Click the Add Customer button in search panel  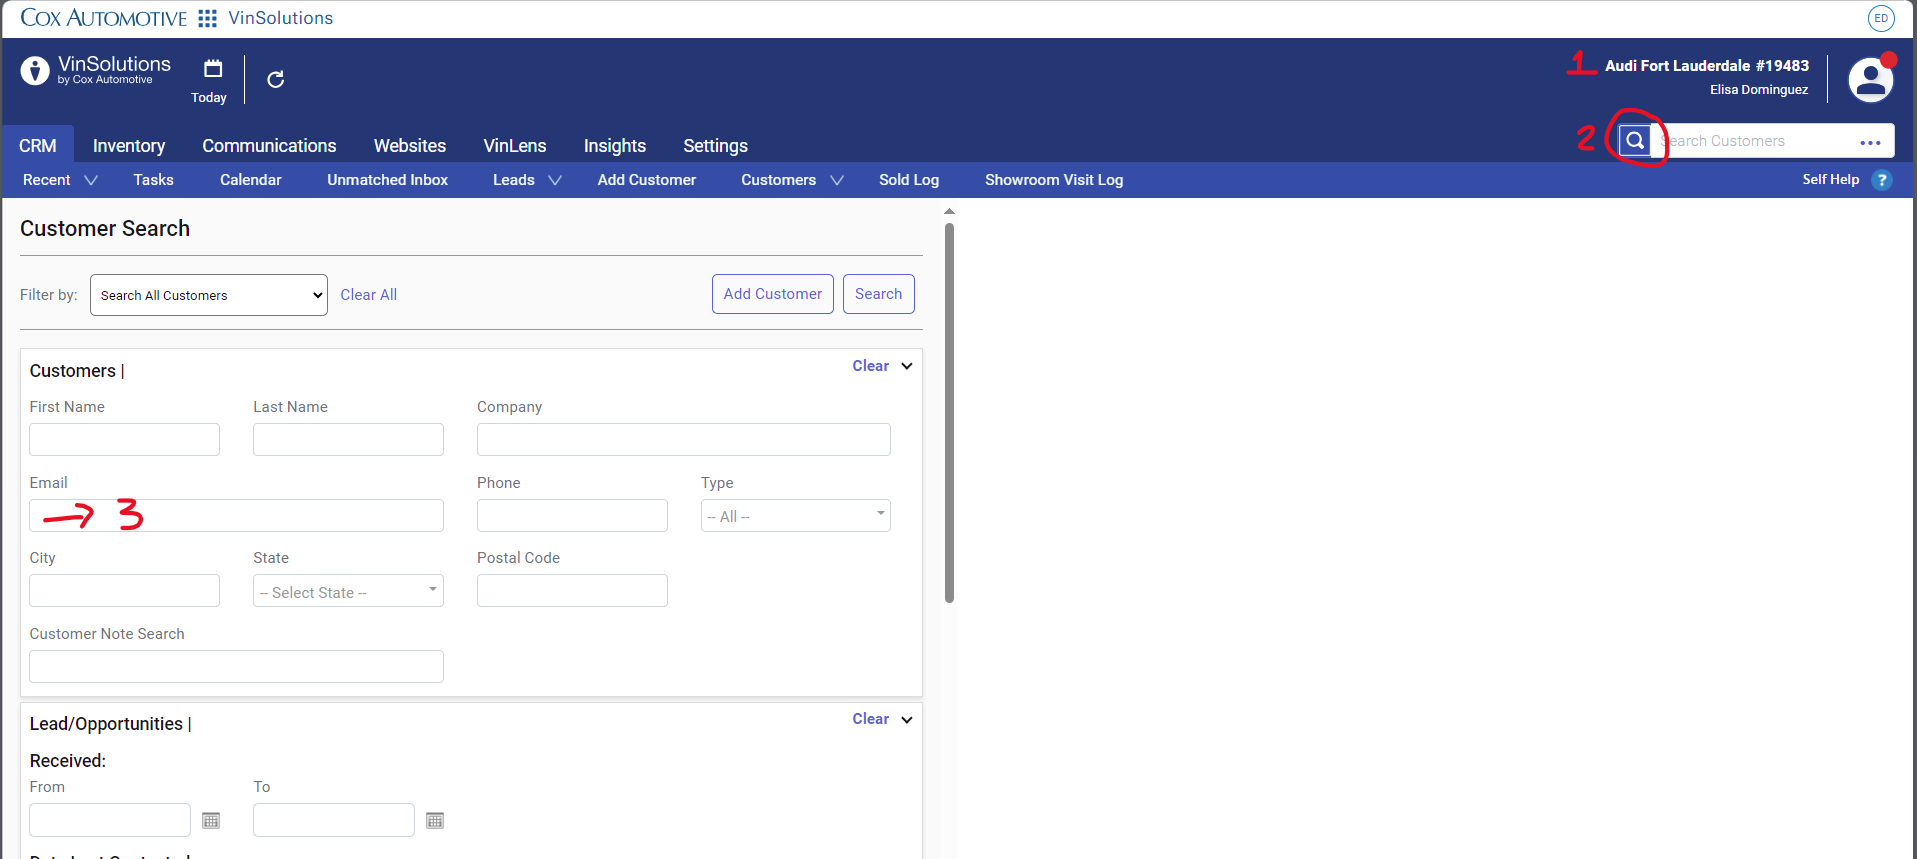[x=773, y=294]
